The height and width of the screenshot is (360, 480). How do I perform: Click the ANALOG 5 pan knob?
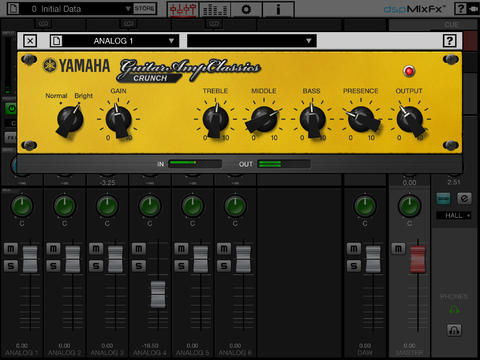tap(193, 206)
